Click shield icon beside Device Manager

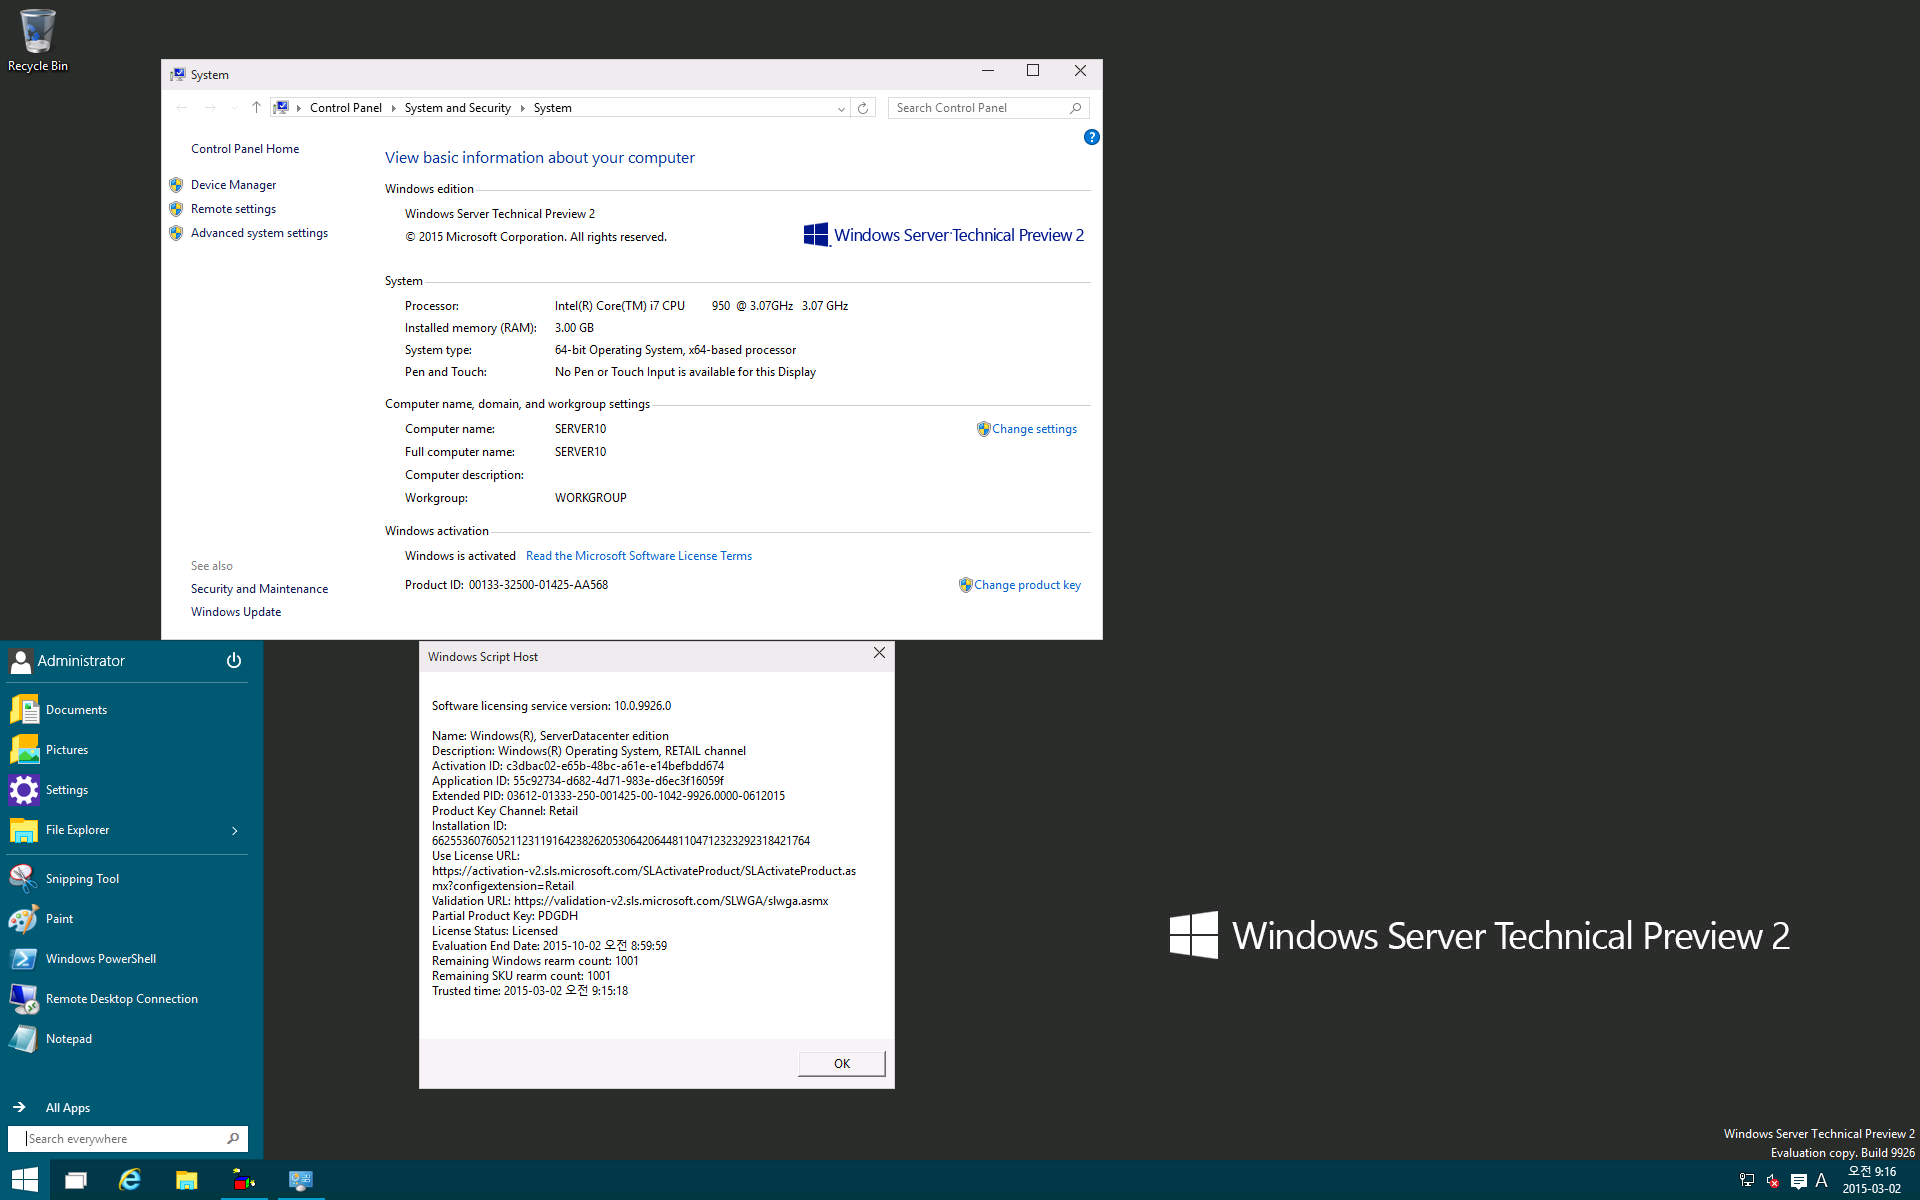176,185
